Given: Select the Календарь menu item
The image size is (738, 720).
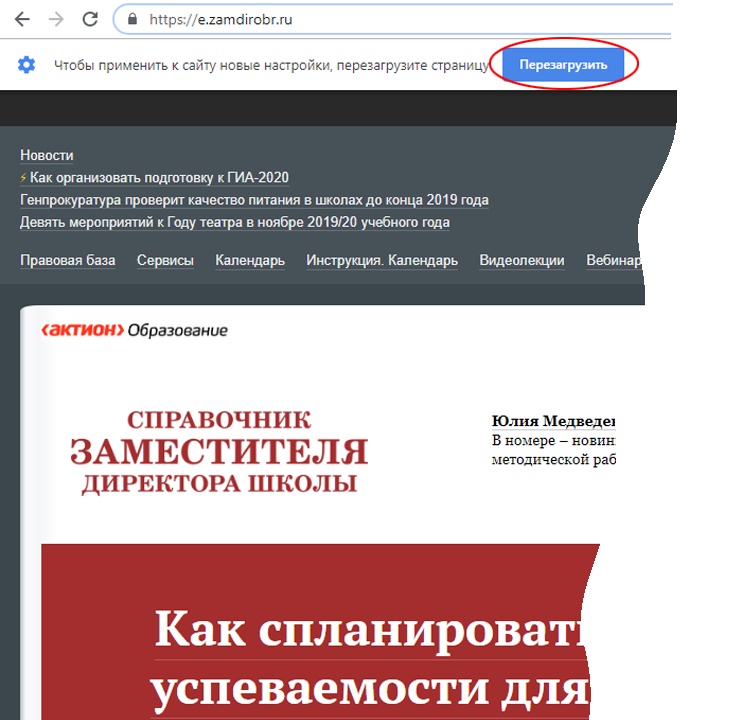Looking at the screenshot, I should 250,260.
